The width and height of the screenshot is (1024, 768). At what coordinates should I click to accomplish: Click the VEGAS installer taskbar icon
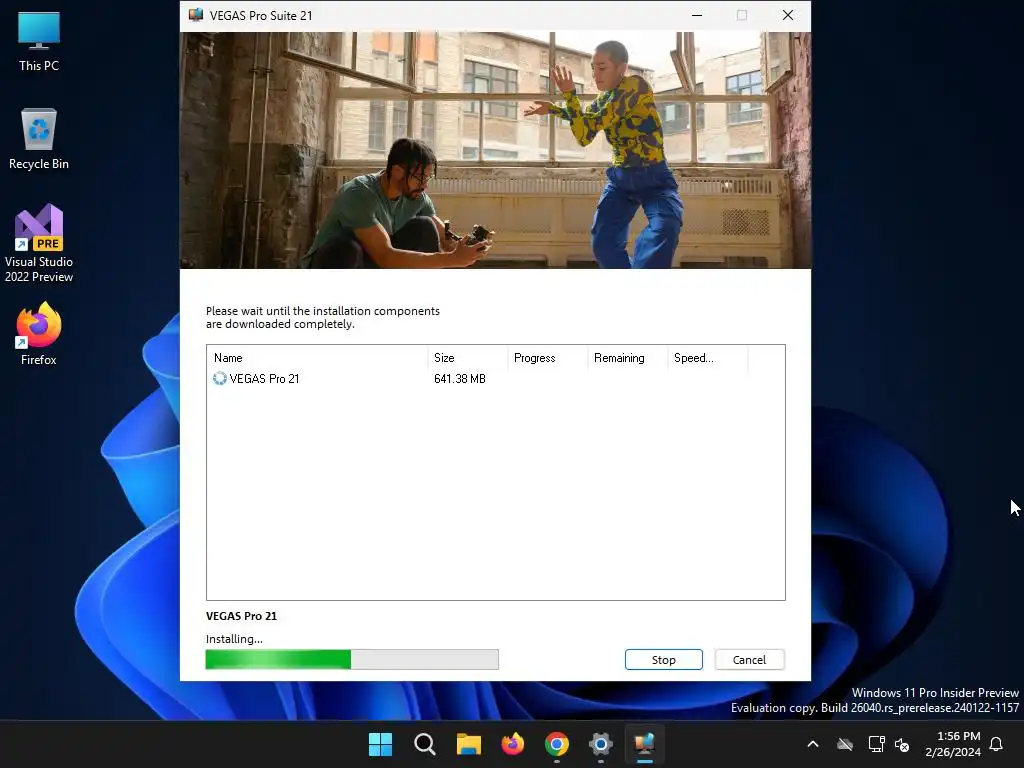tap(645, 744)
